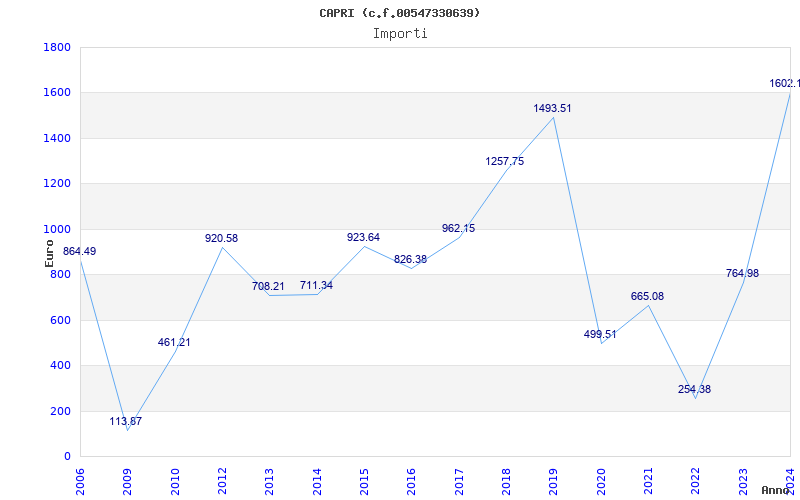
Task: Click the 764.98 data label
Action: point(742,273)
